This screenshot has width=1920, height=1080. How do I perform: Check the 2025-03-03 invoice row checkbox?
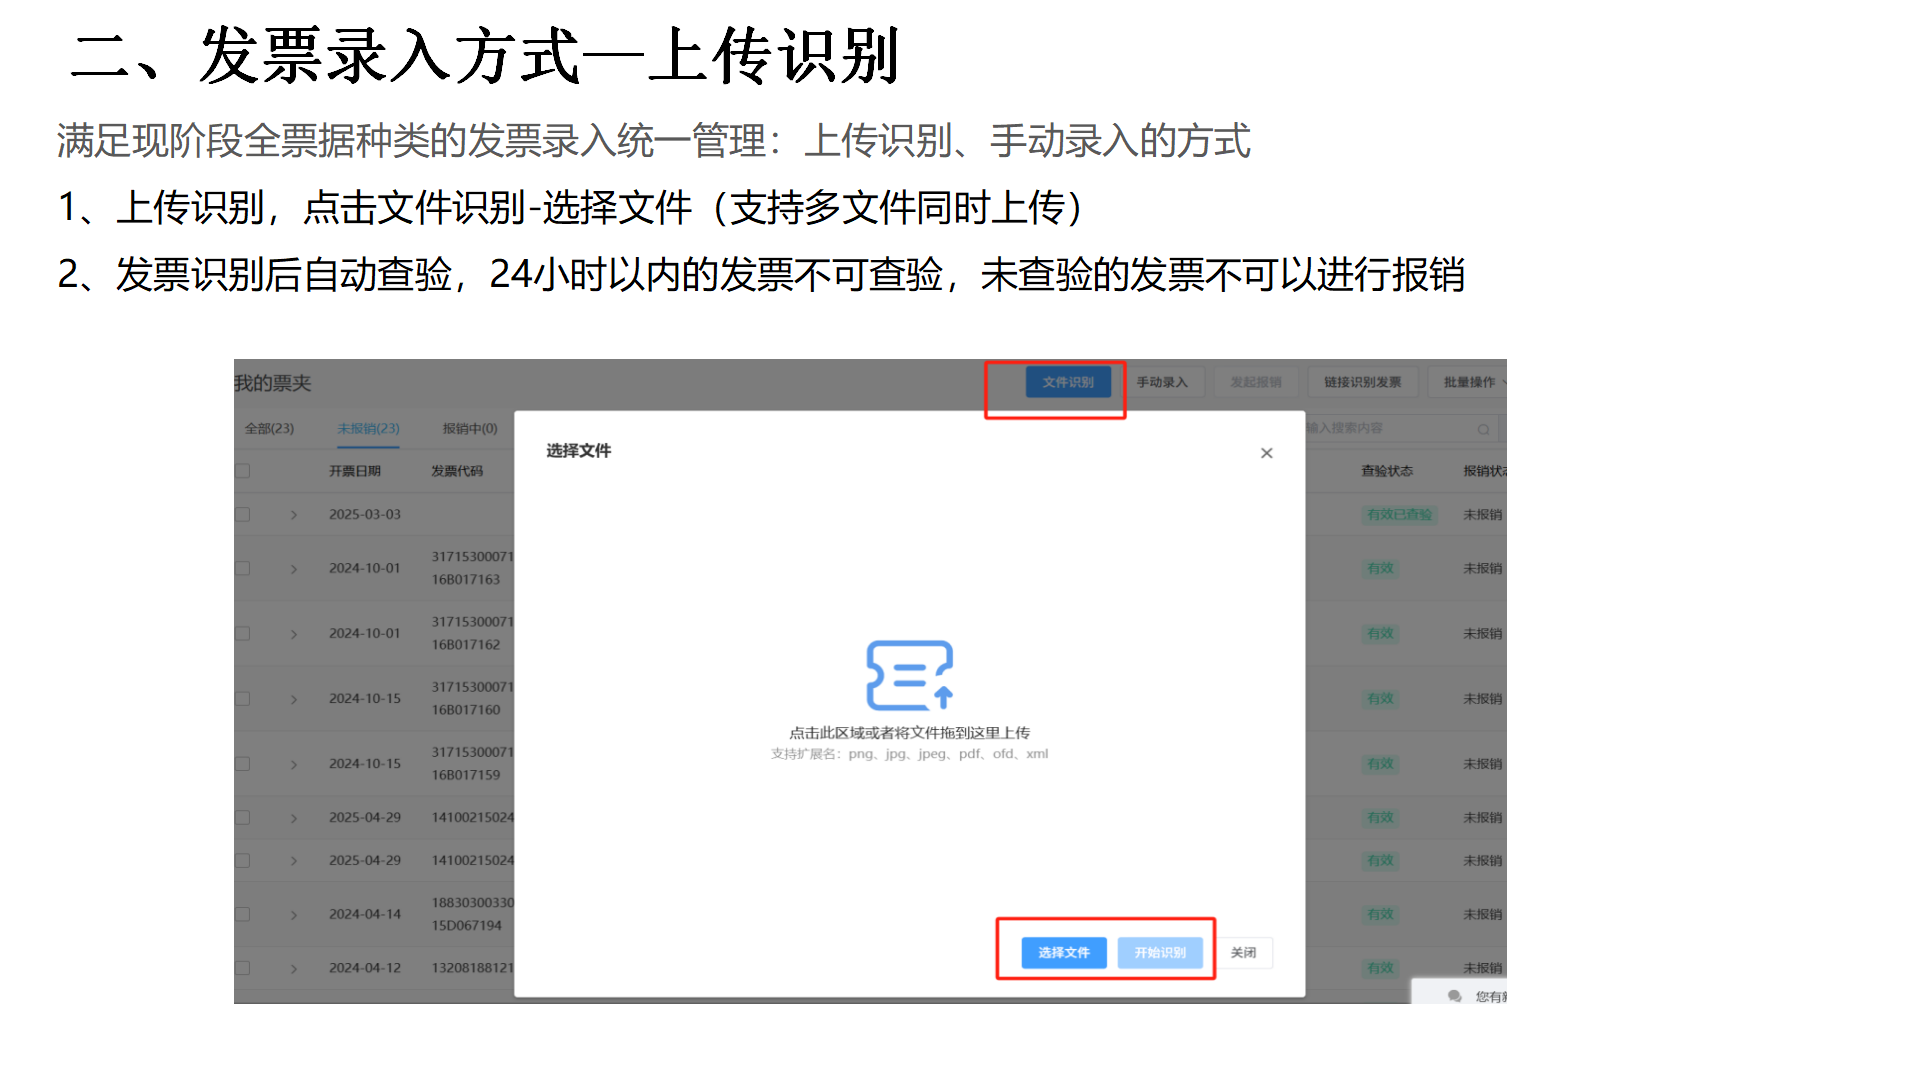(243, 514)
